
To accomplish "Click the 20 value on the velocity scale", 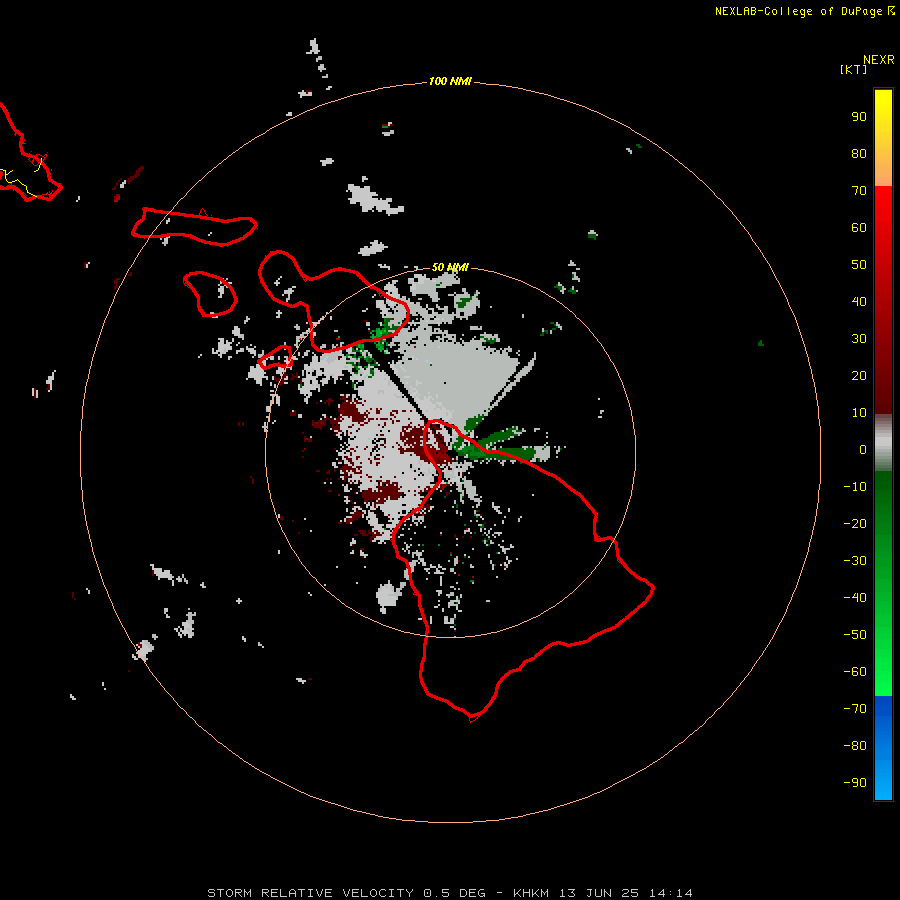I will tap(859, 375).
